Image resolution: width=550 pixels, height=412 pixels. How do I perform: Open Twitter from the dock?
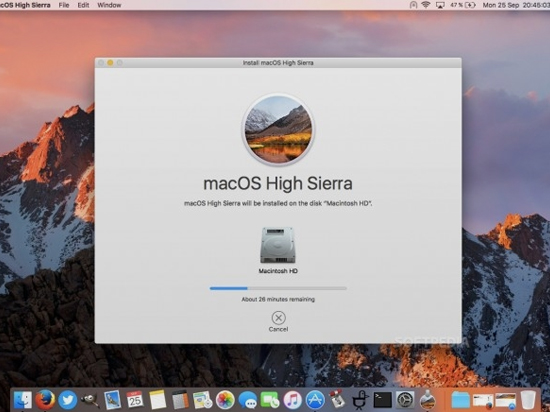[67, 400]
